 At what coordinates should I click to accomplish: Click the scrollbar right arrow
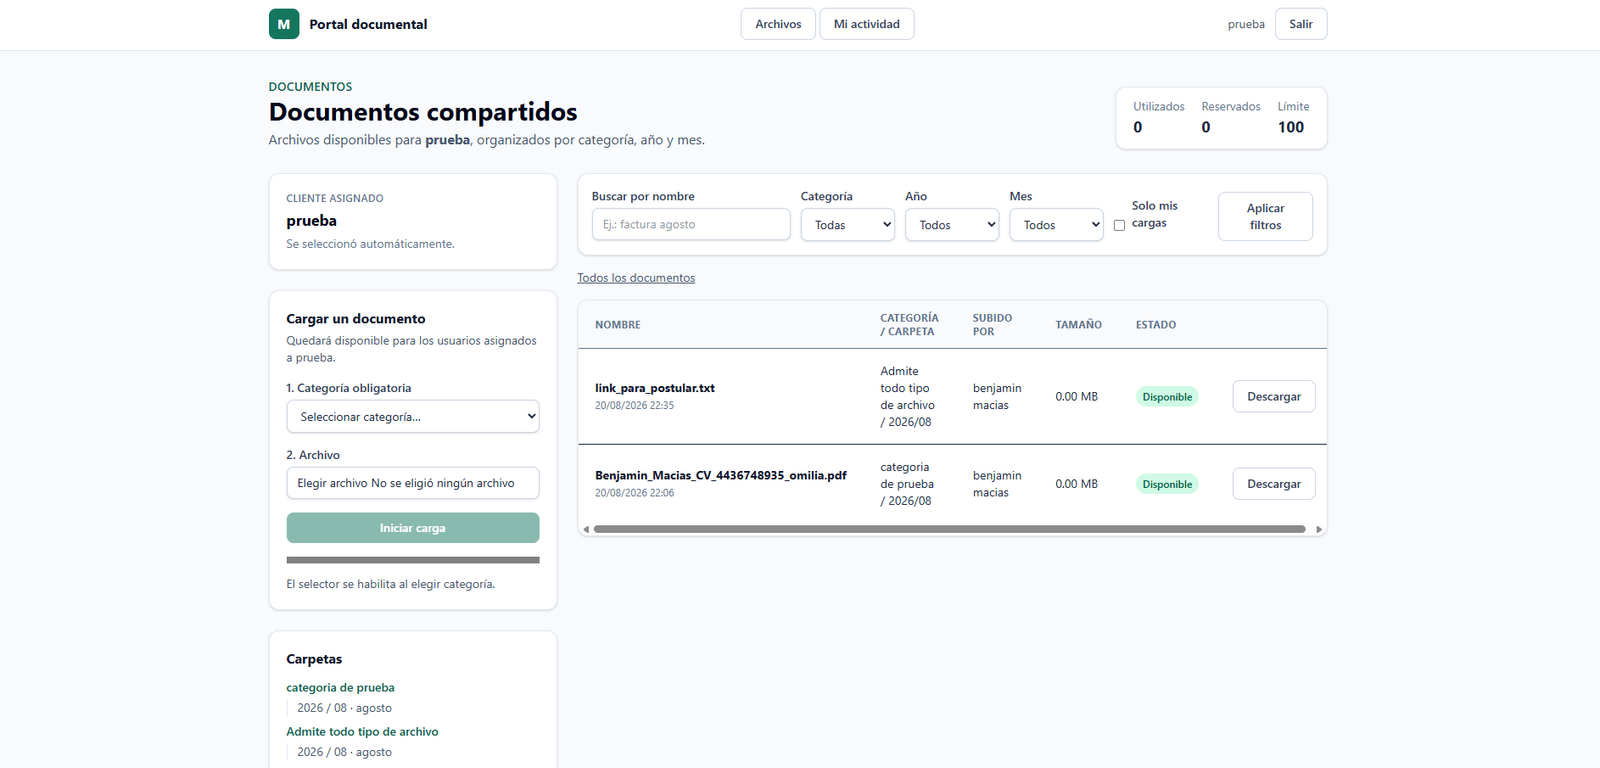pyautogui.click(x=1319, y=529)
